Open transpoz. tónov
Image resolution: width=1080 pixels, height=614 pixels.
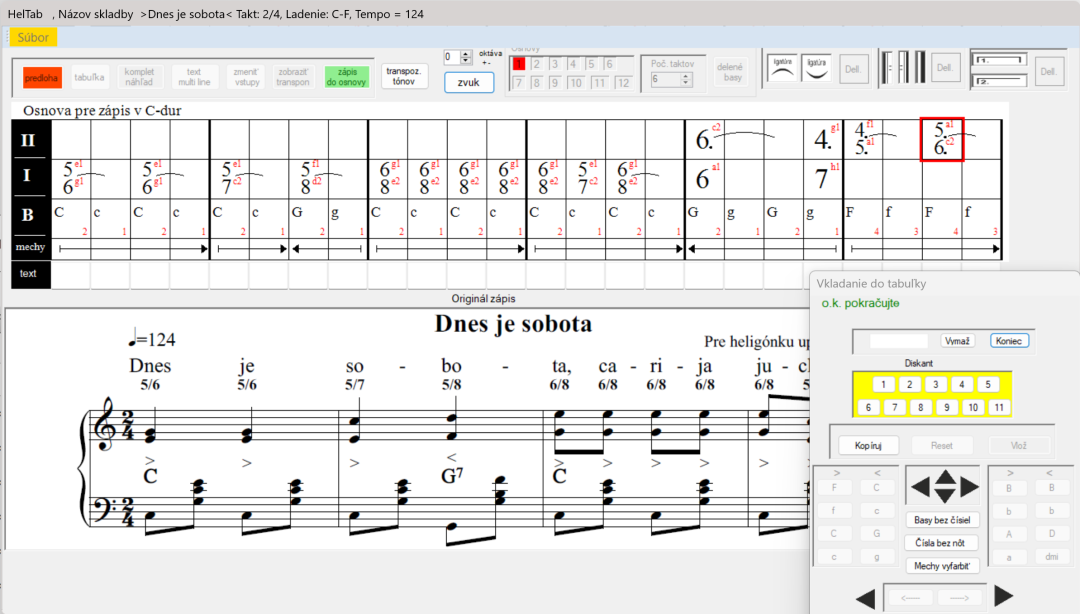point(404,76)
